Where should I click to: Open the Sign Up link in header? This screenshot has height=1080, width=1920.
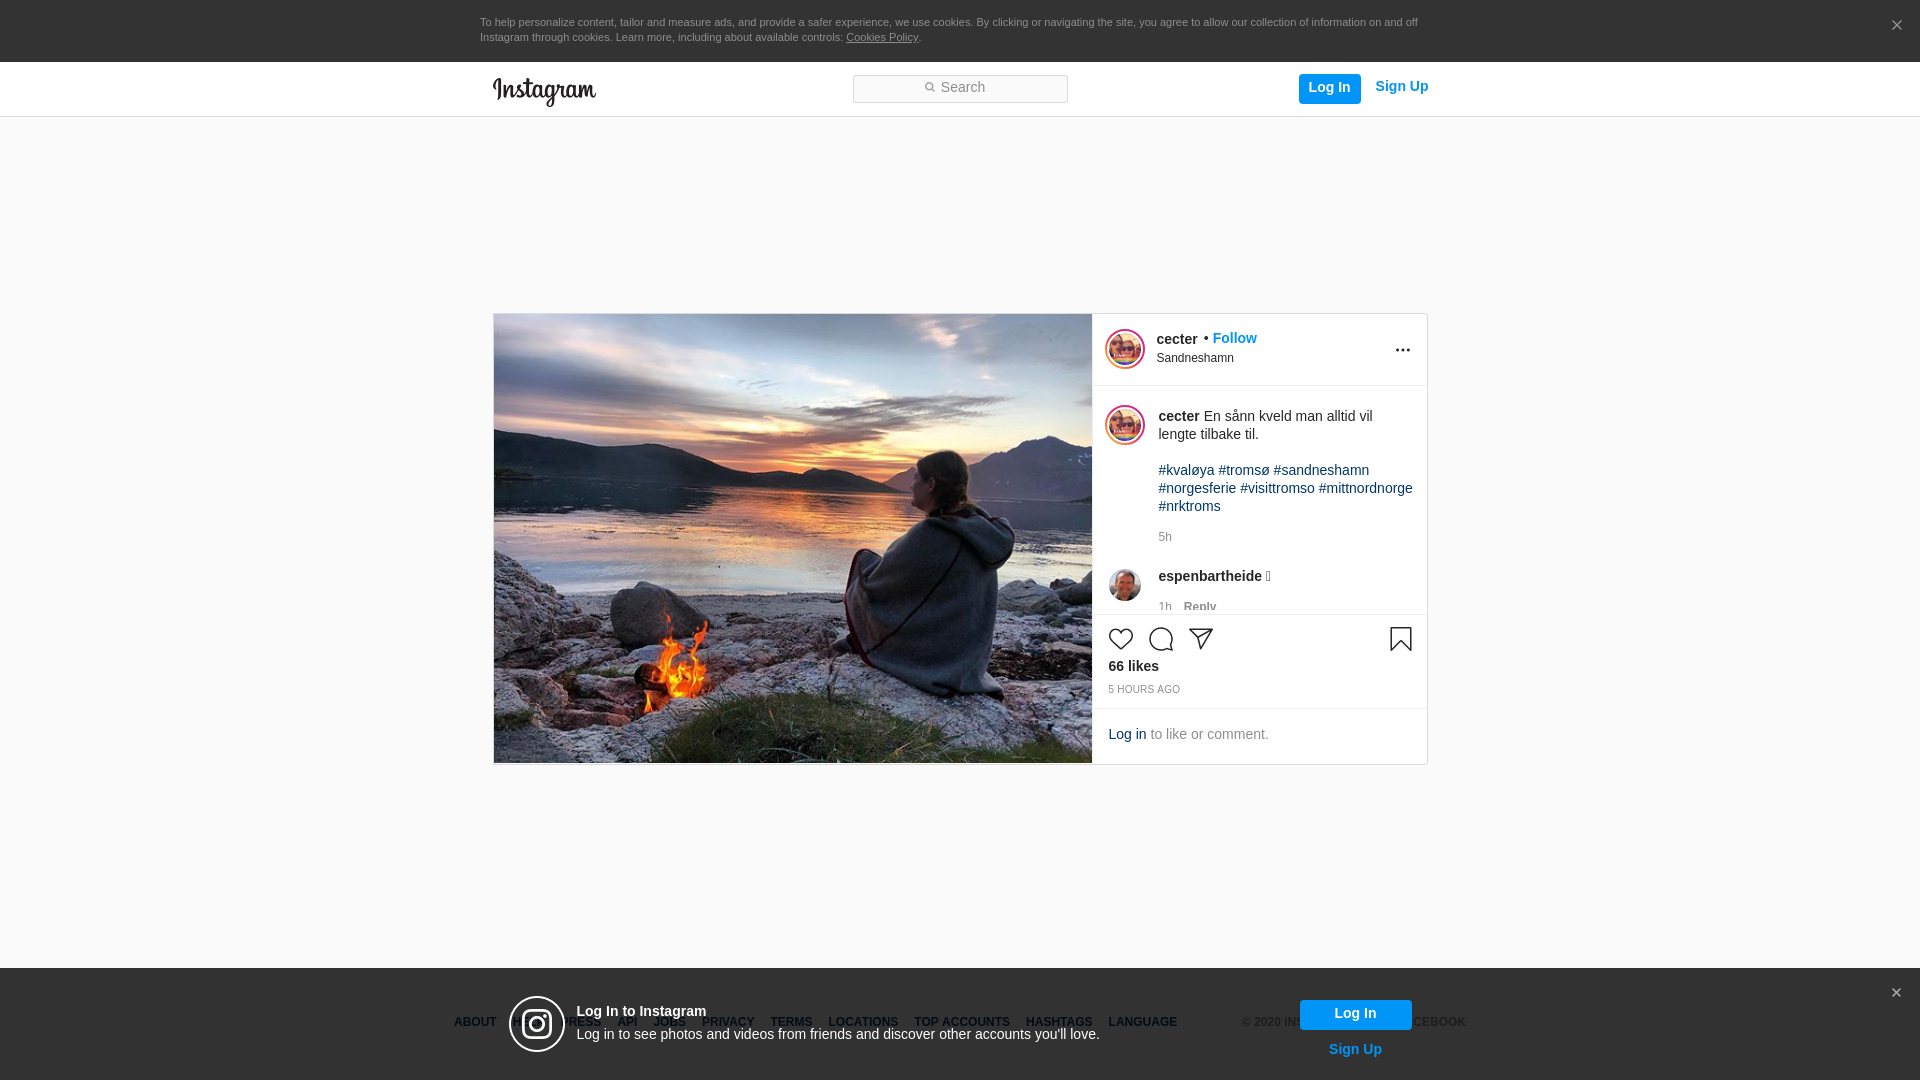coord(1401,87)
